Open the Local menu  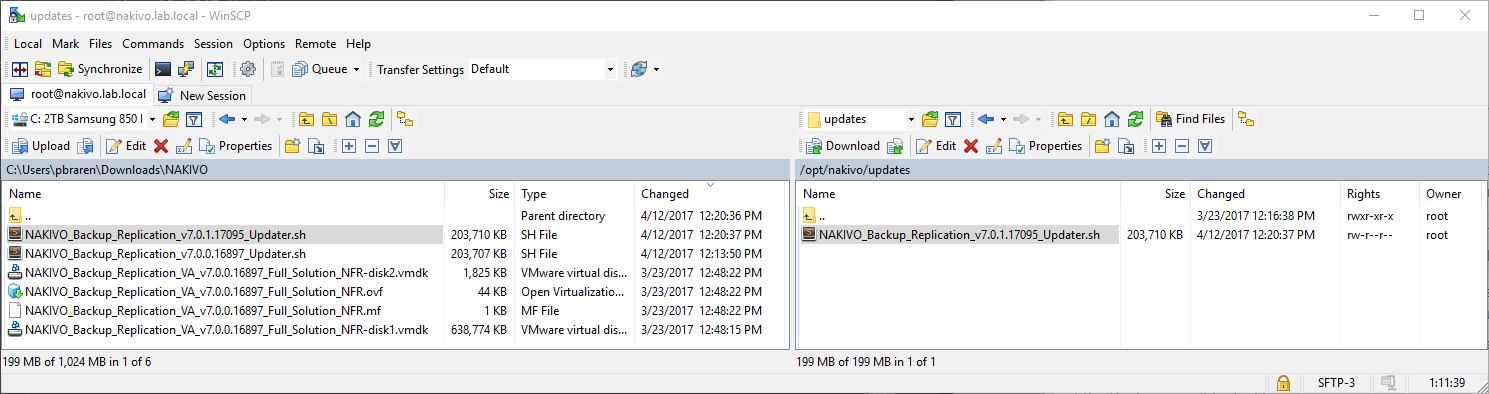point(28,44)
